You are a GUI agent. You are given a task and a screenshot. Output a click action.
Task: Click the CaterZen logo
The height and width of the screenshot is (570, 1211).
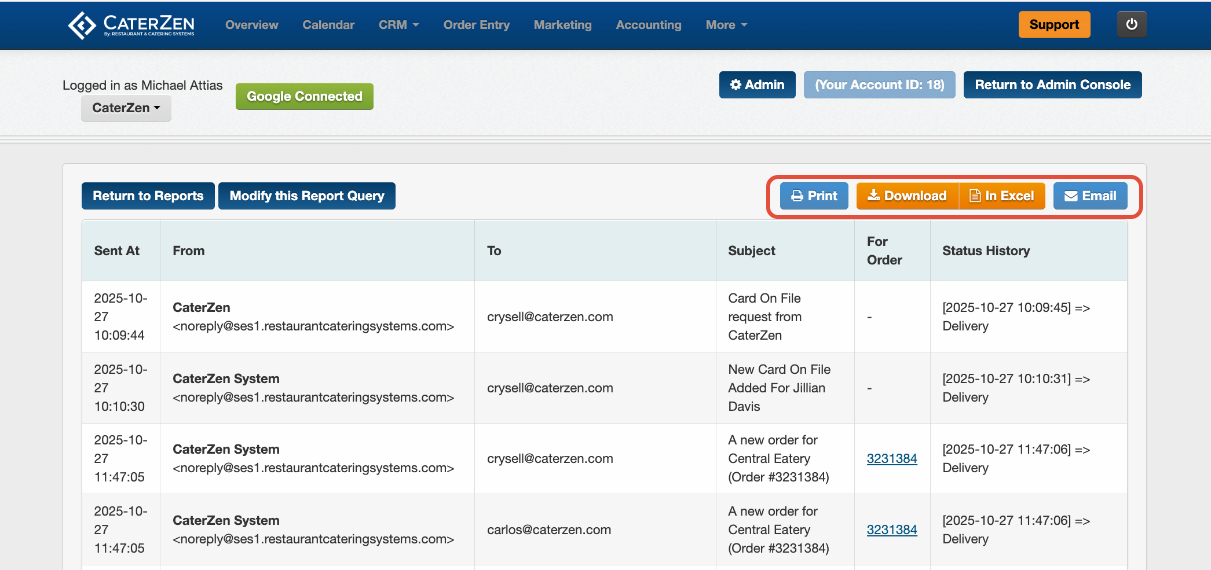click(x=131, y=25)
